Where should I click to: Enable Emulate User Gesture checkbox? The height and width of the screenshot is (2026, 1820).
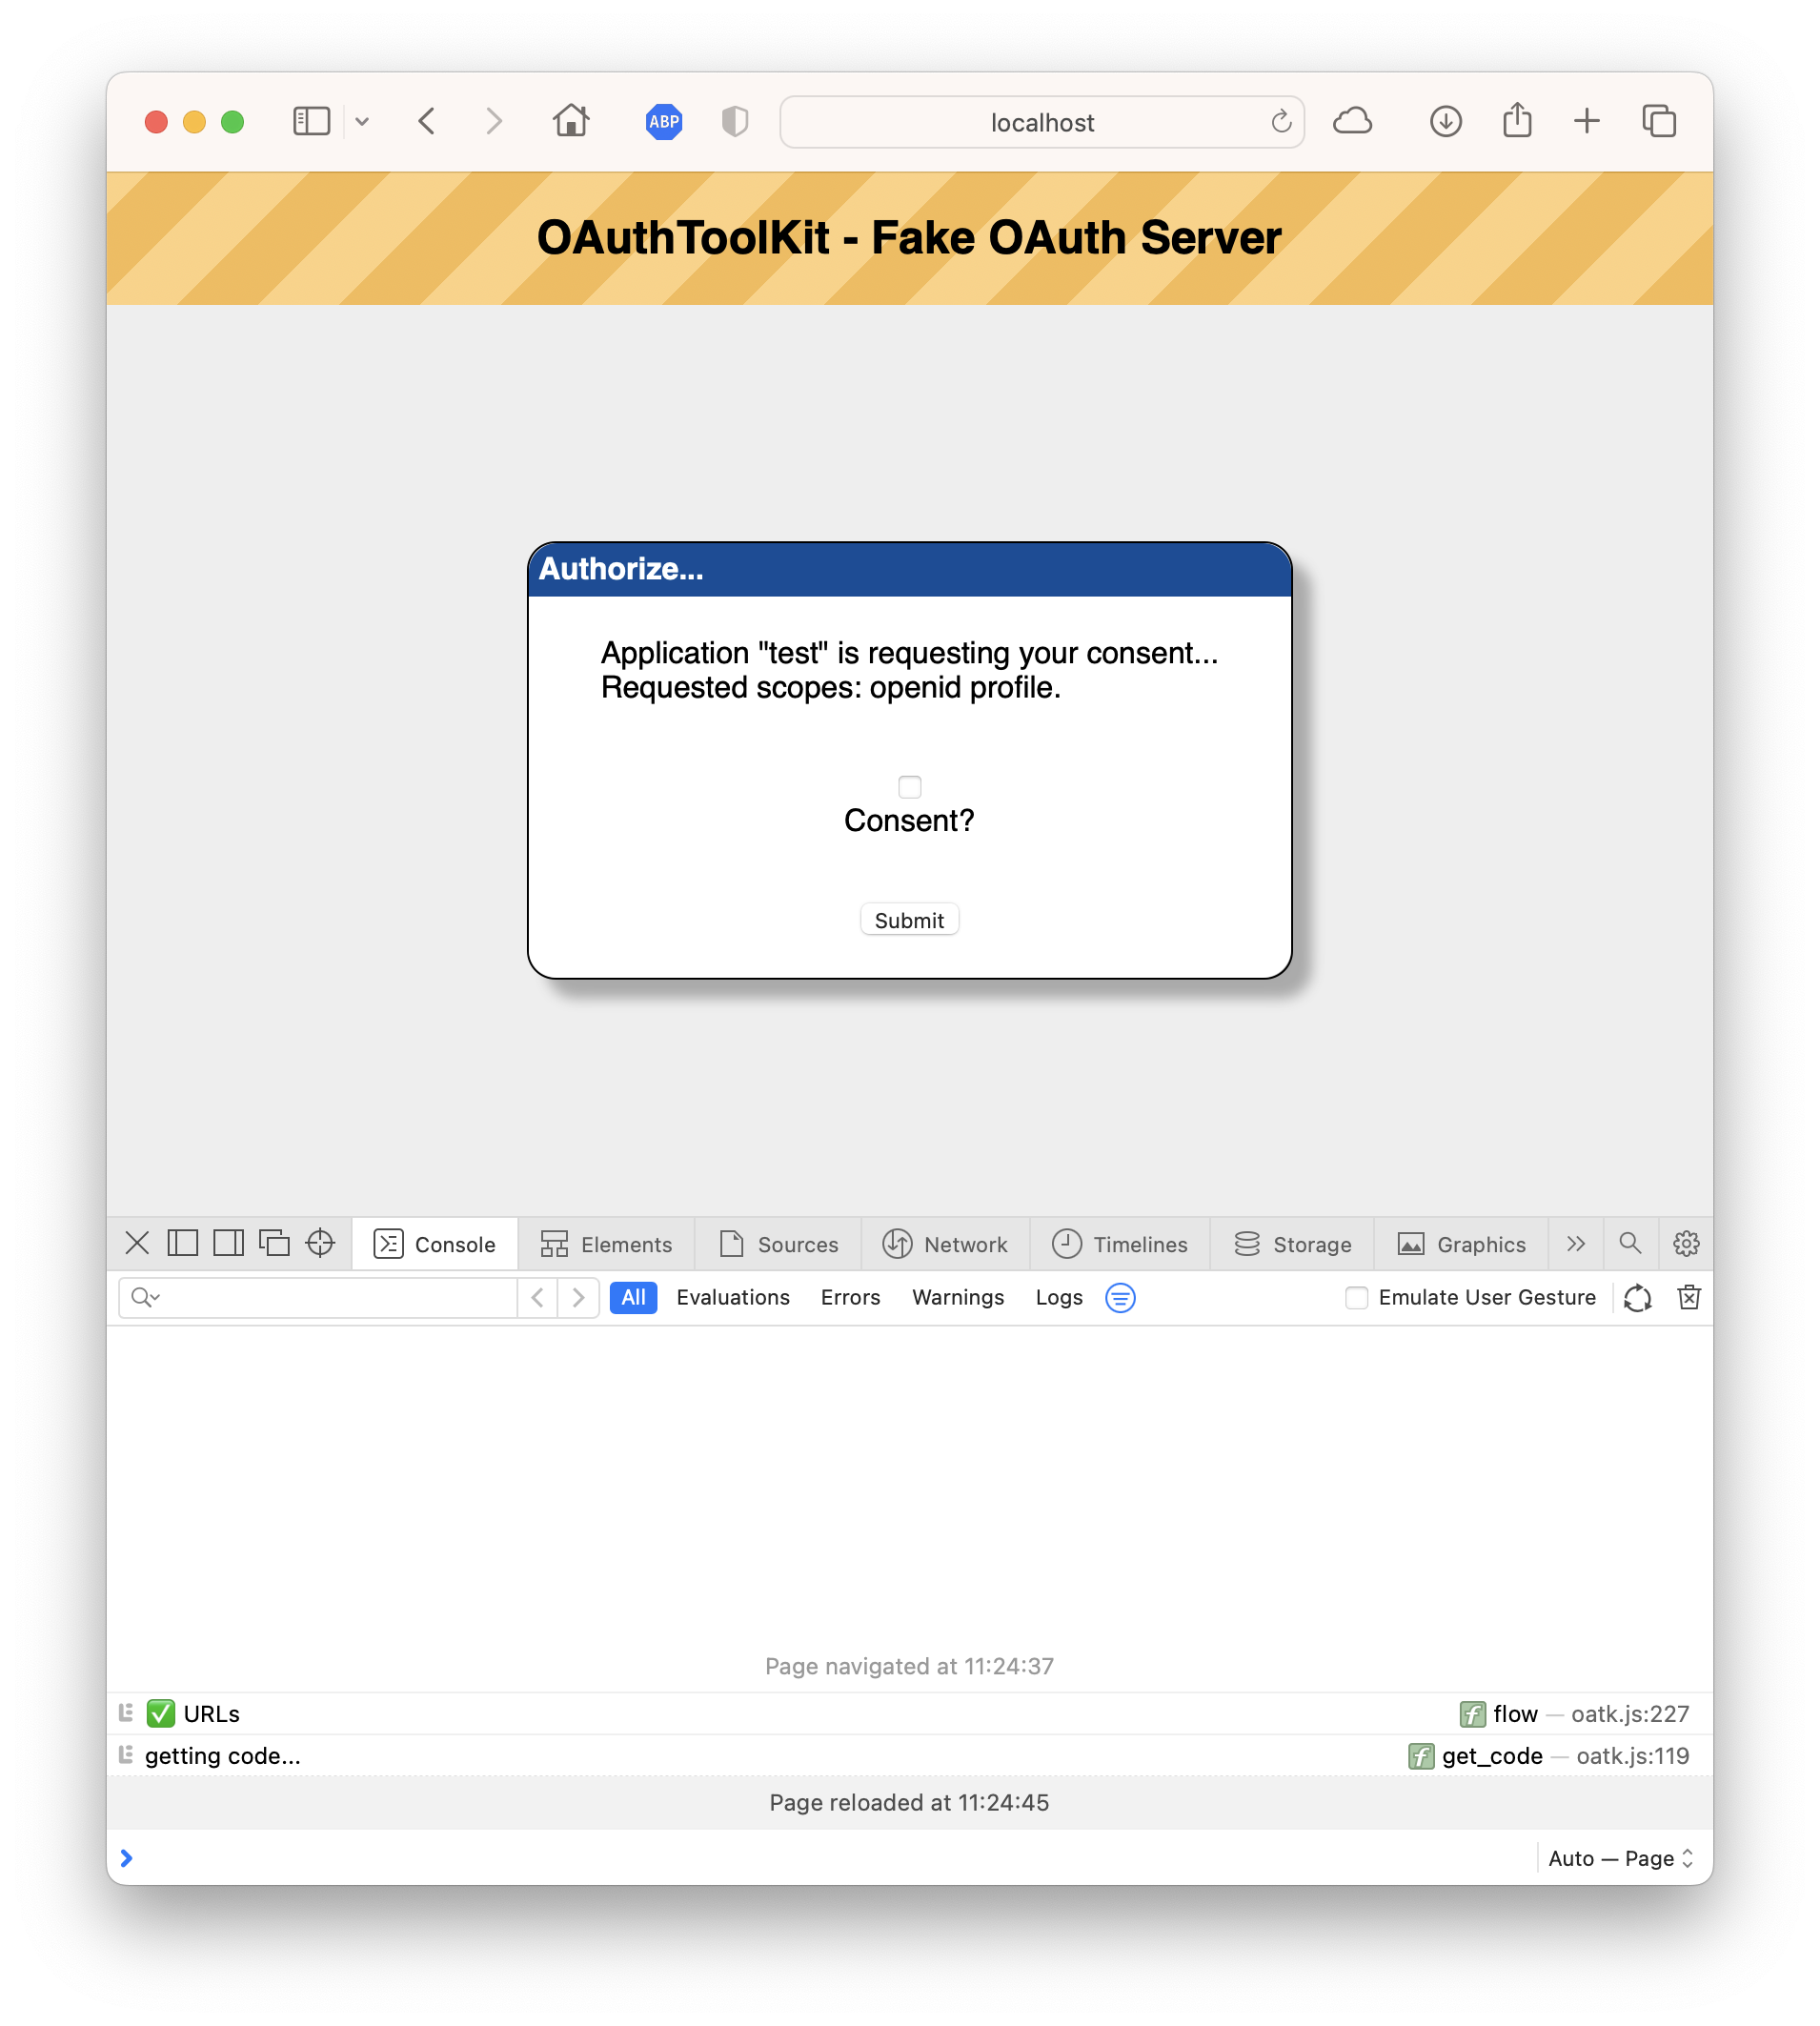tap(1356, 1297)
